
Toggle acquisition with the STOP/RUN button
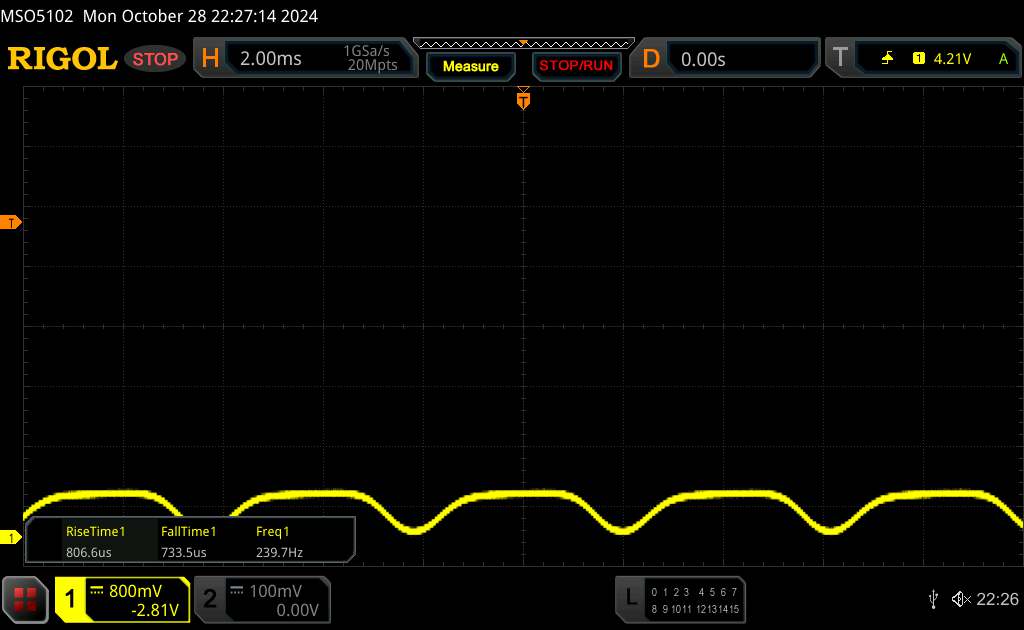pyautogui.click(x=575, y=66)
